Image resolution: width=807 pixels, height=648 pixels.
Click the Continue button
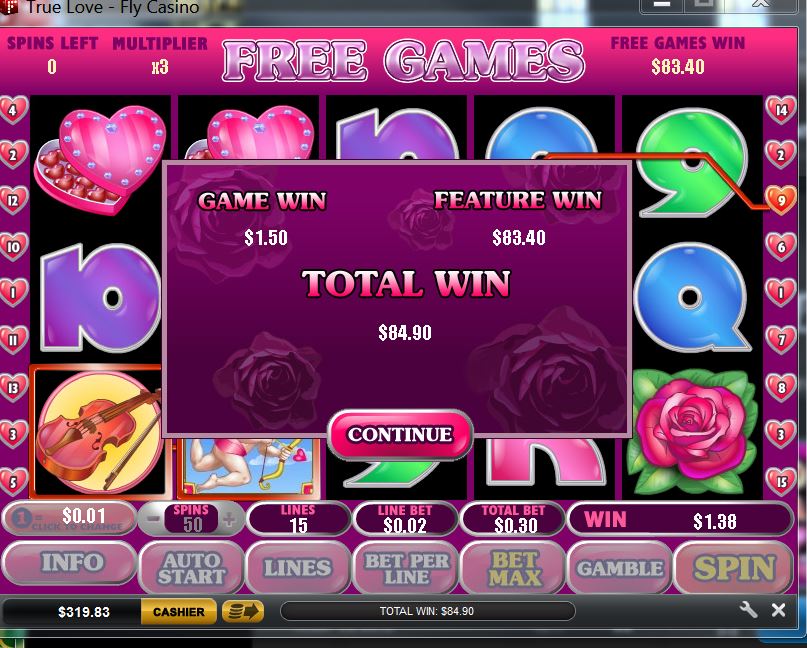400,434
